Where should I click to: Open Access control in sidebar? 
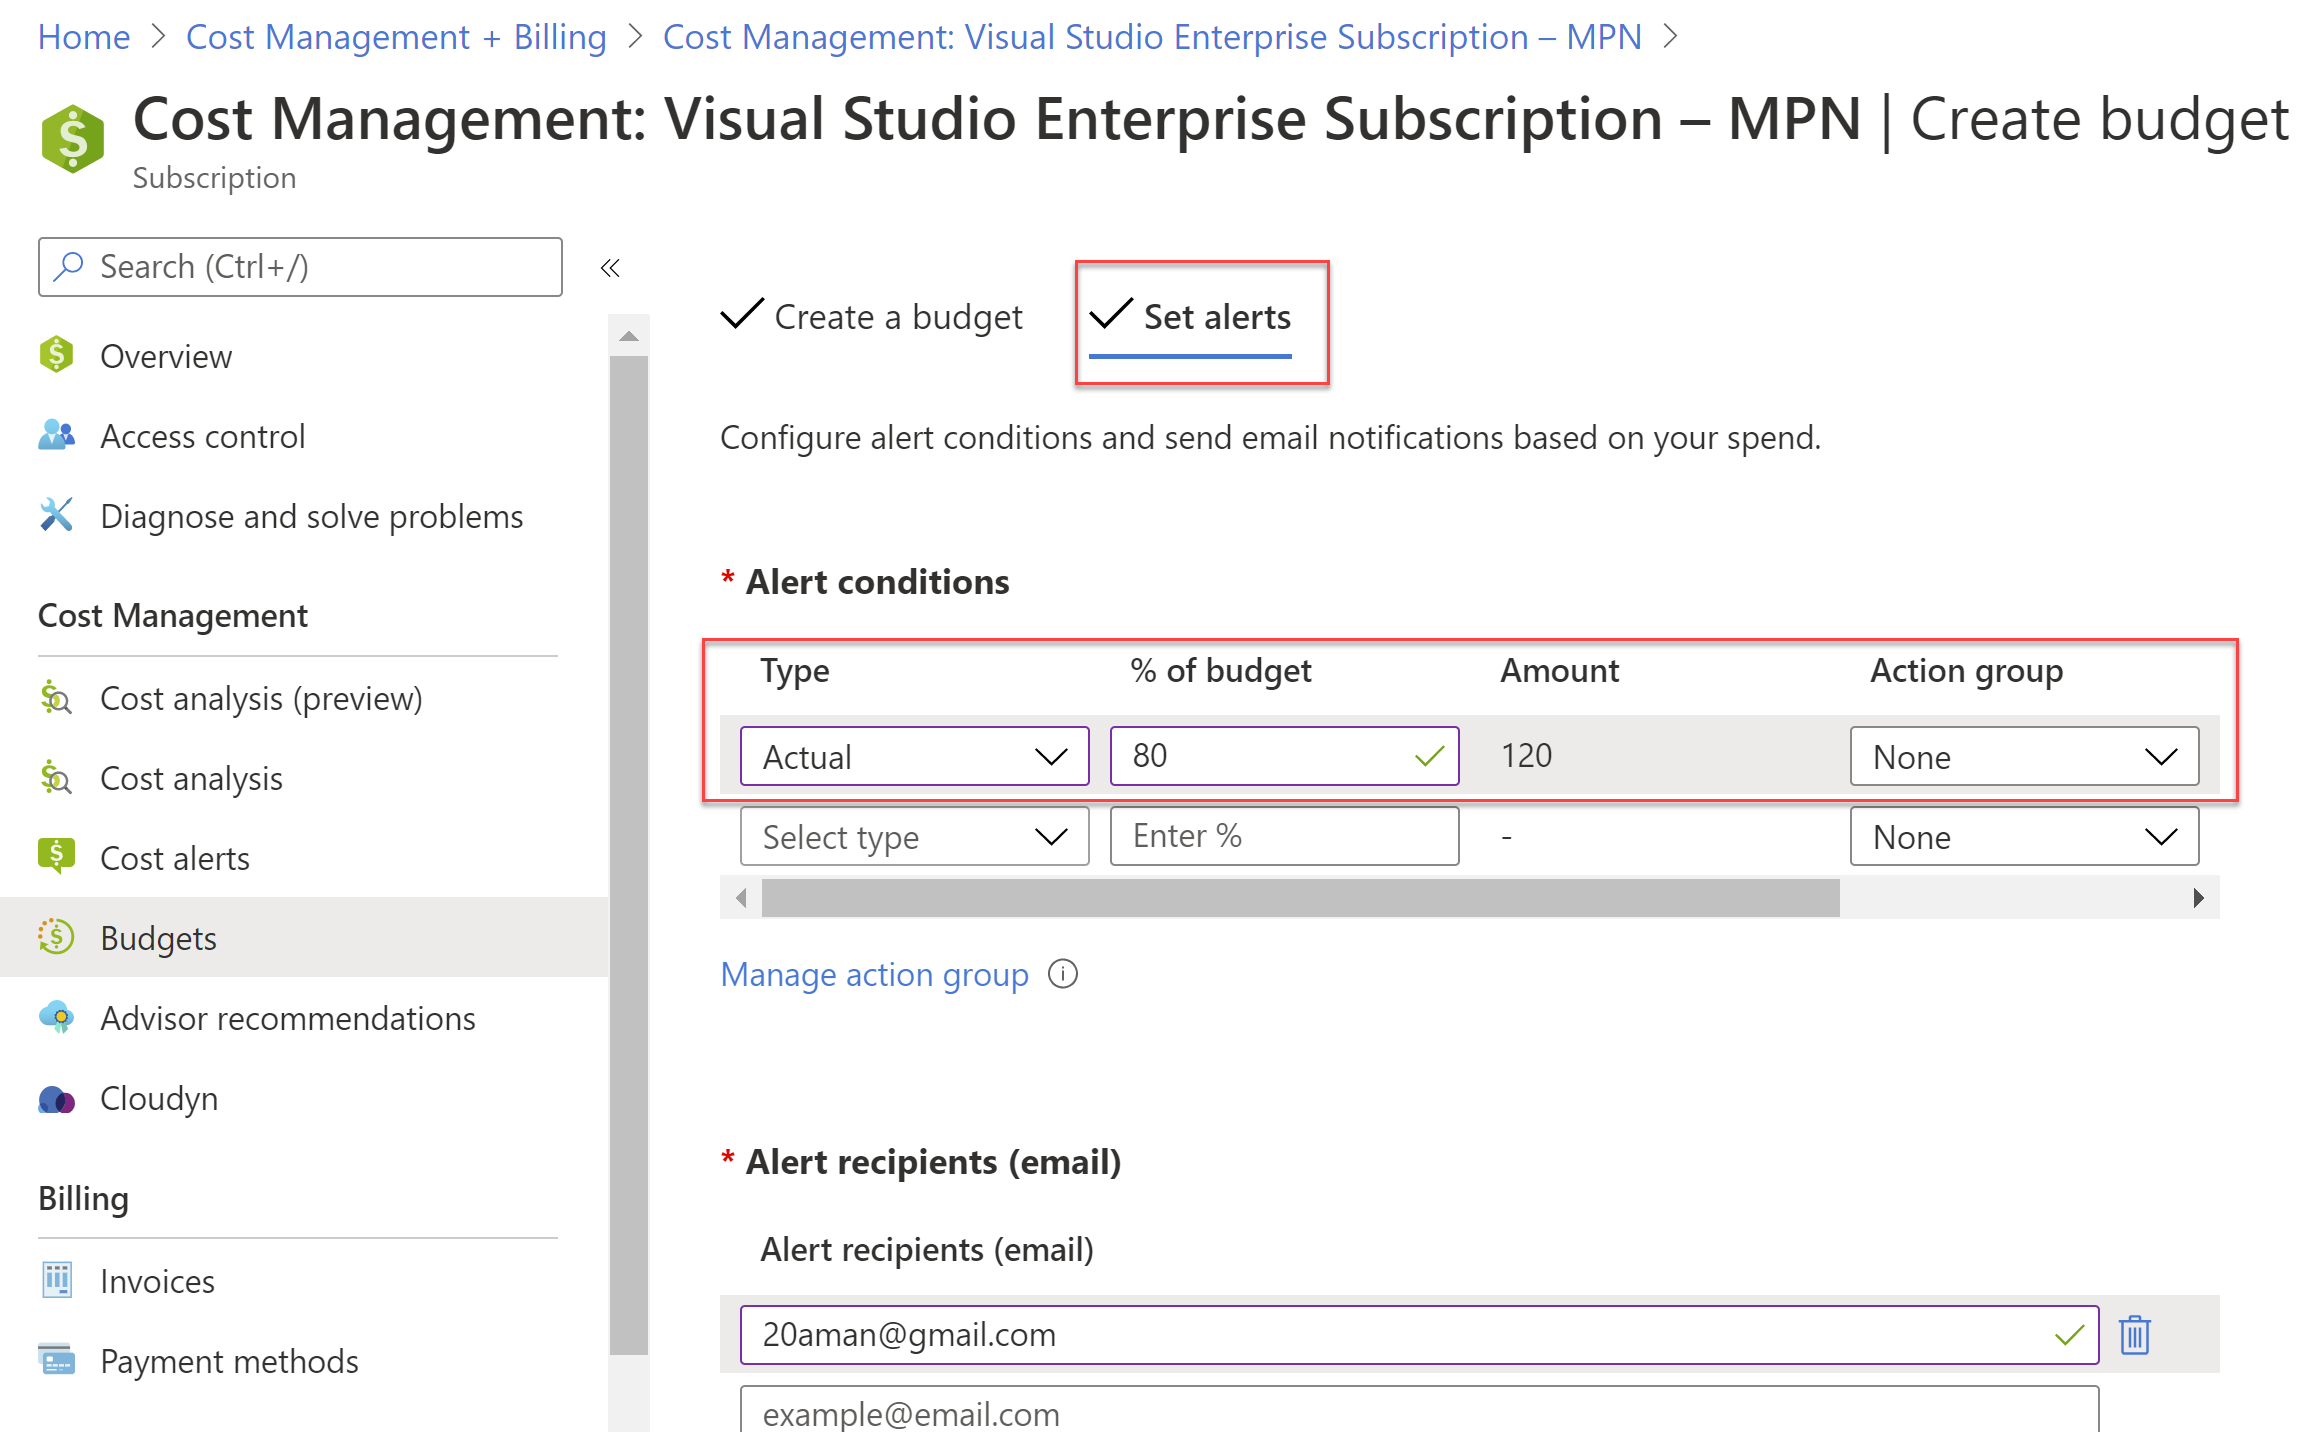point(202,436)
